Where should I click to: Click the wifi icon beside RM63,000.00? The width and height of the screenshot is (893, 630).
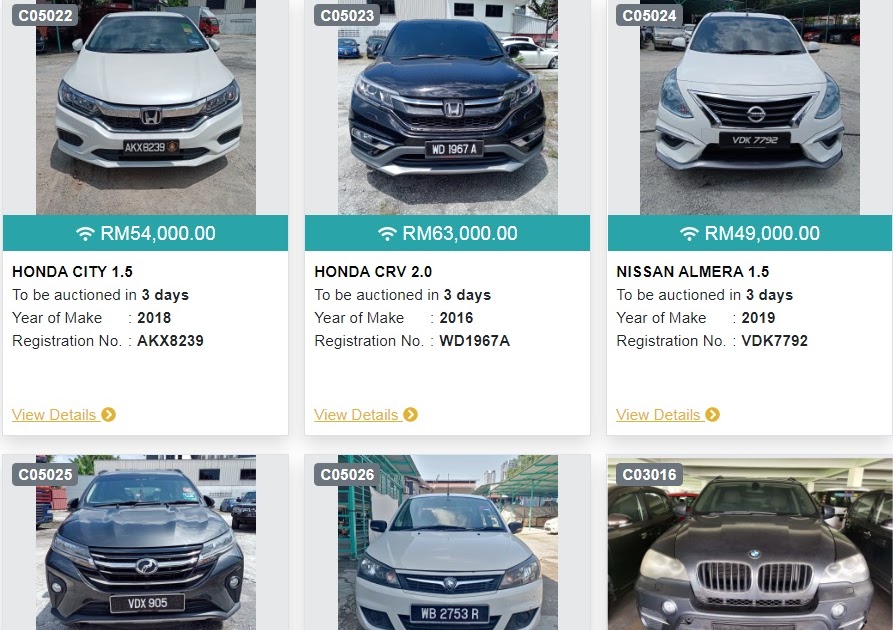pos(387,234)
